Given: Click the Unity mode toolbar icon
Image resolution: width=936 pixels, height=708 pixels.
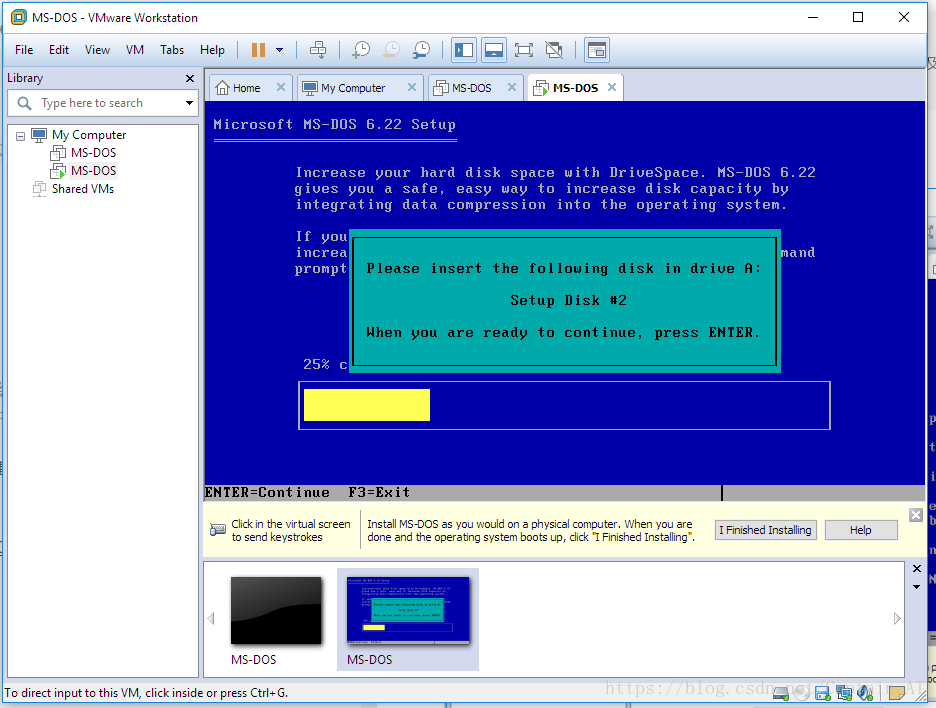Looking at the screenshot, I should [554, 50].
